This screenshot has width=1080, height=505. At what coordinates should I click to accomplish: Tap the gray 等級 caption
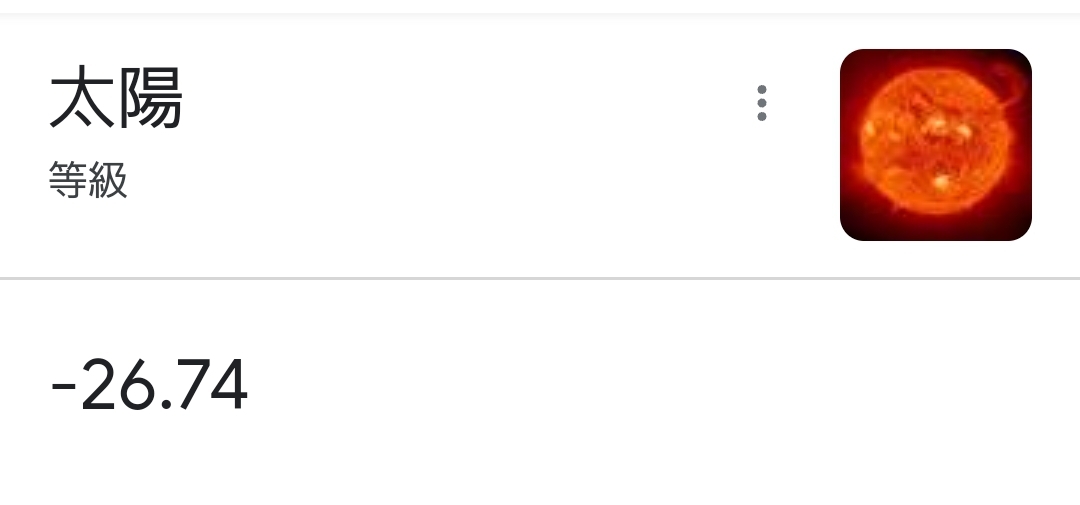88,182
